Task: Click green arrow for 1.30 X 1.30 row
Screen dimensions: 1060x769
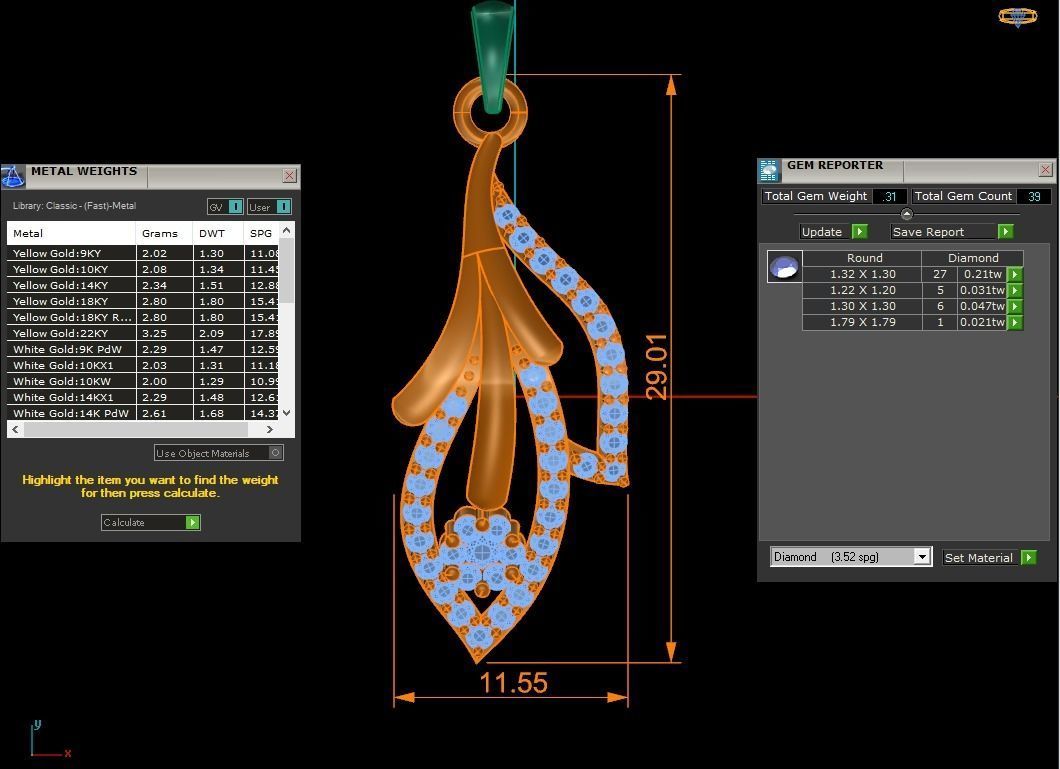Action: [x=1015, y=306]
